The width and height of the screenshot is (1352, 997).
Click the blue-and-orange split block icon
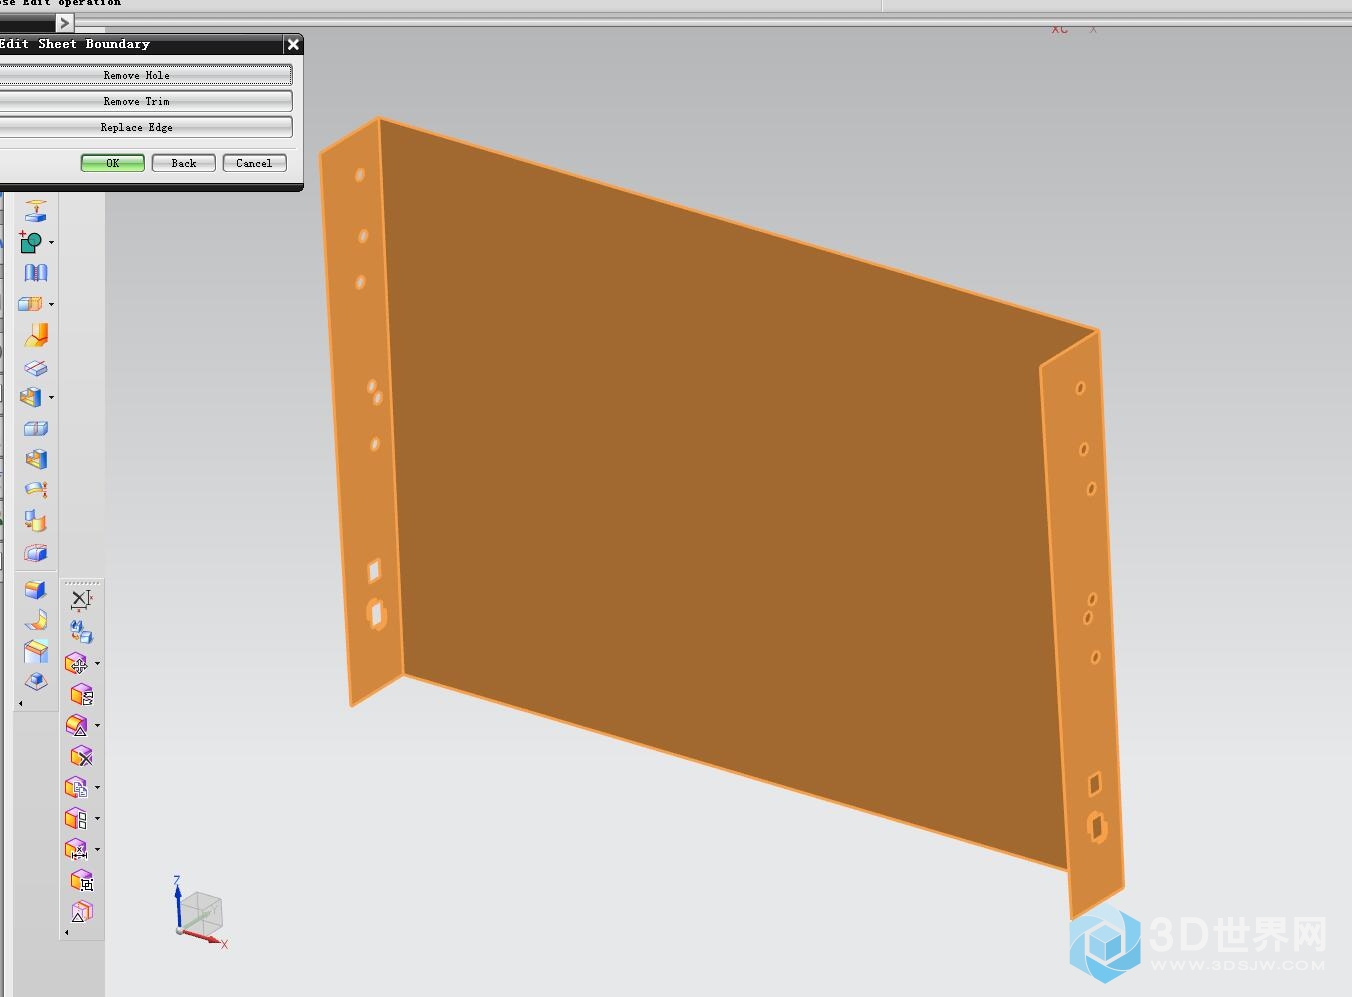pos(31,304)
